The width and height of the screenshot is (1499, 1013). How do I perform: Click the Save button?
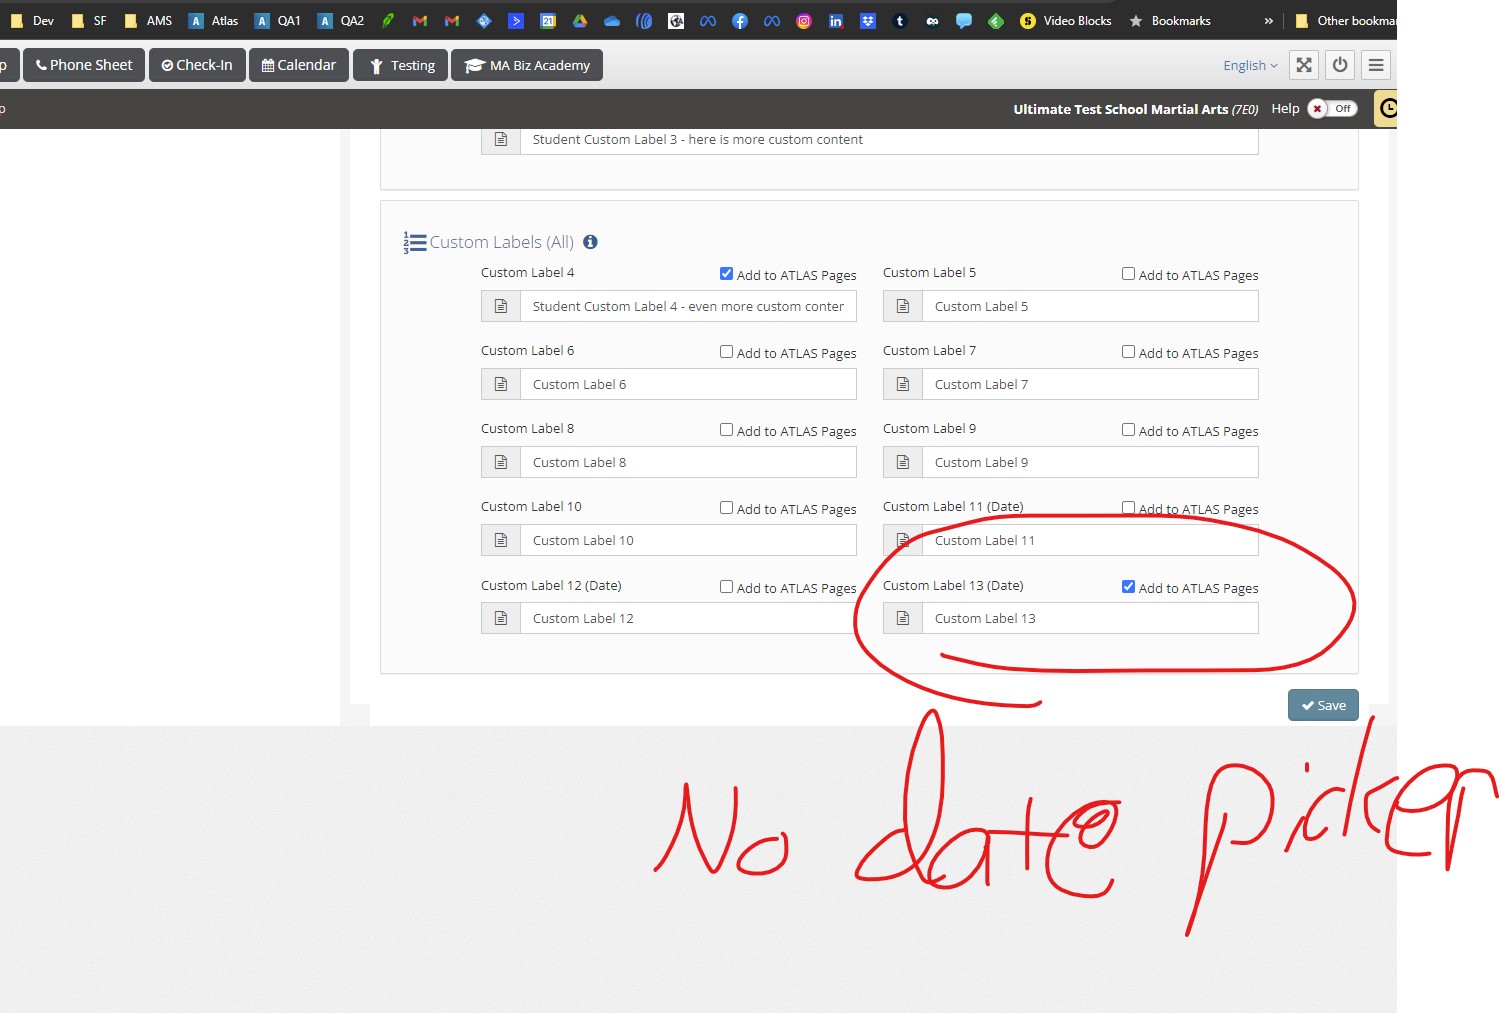[1322, 705]
